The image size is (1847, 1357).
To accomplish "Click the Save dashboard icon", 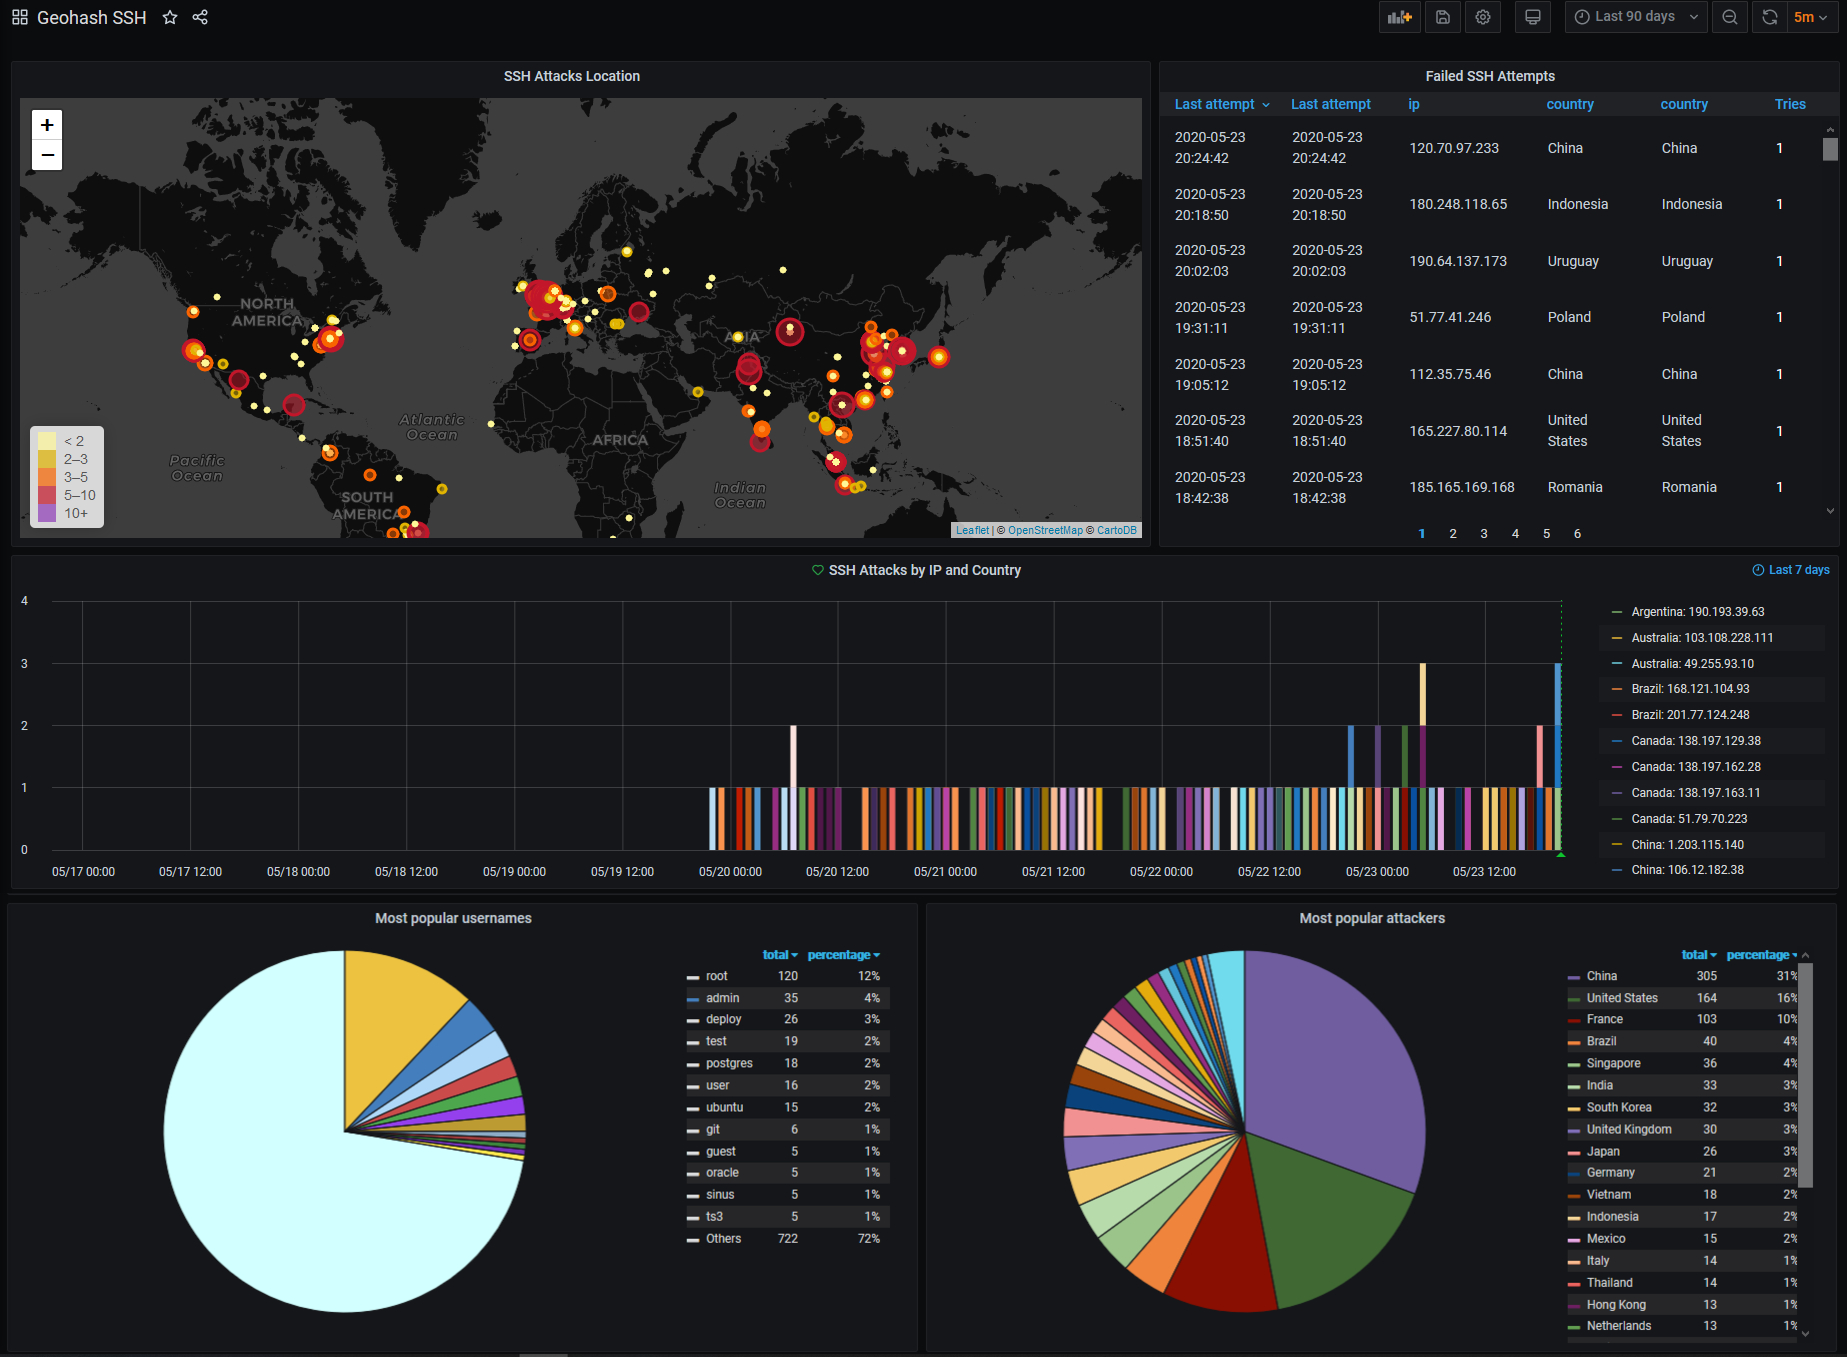I will [x=1441, y=17].
